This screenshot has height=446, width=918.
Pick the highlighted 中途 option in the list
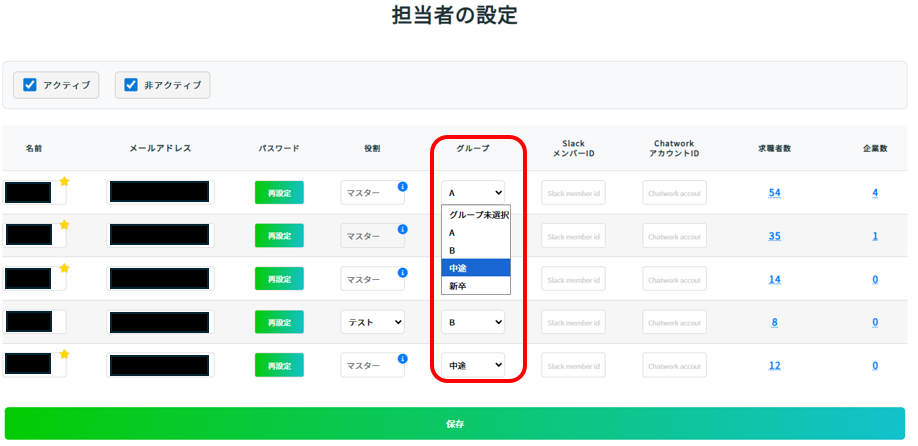click(x=457, y=268)
